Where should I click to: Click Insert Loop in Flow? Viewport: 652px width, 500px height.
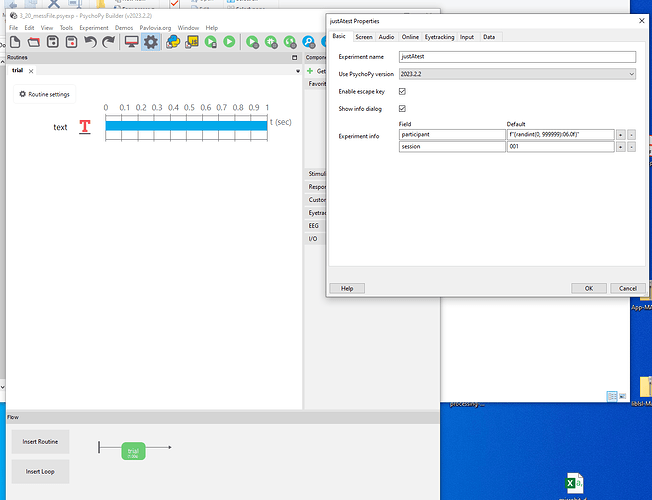(40, 472)
